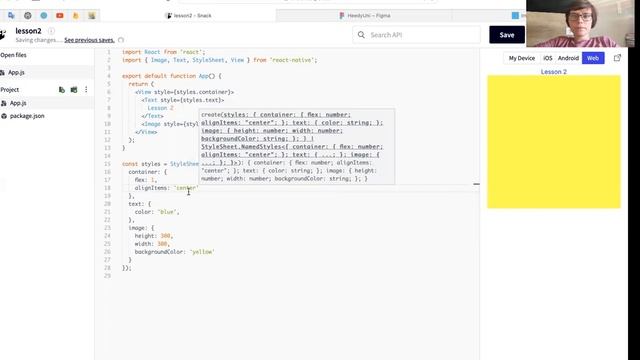The width and height of the screenshot is (640, 360).
Task: Click the yellow-green bookmark icon
Action: pyautogui.click(x=92, y=16)
